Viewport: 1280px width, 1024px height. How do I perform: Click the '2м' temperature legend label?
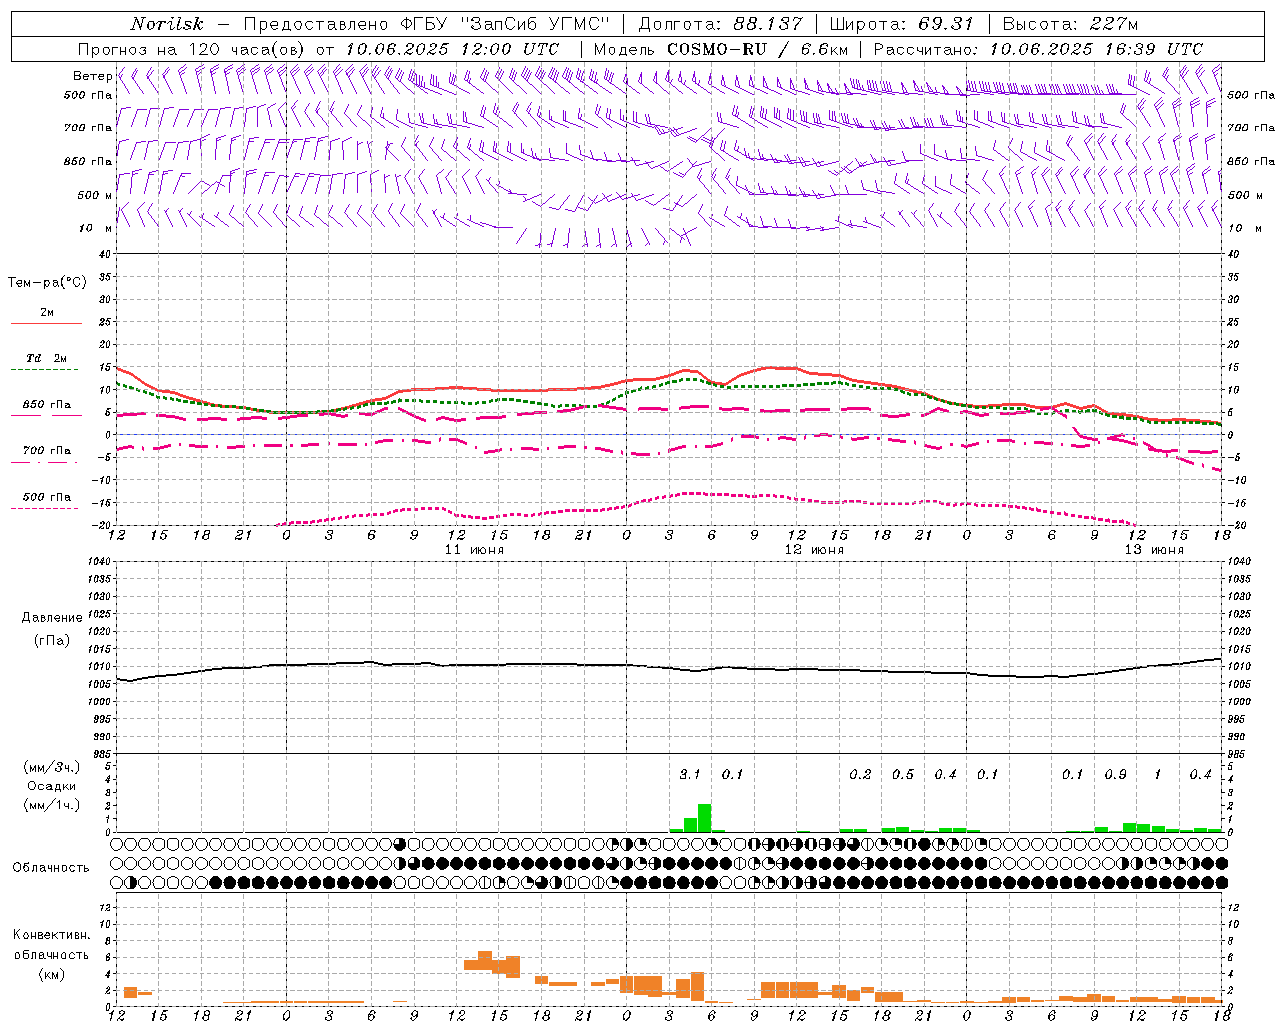47,313
